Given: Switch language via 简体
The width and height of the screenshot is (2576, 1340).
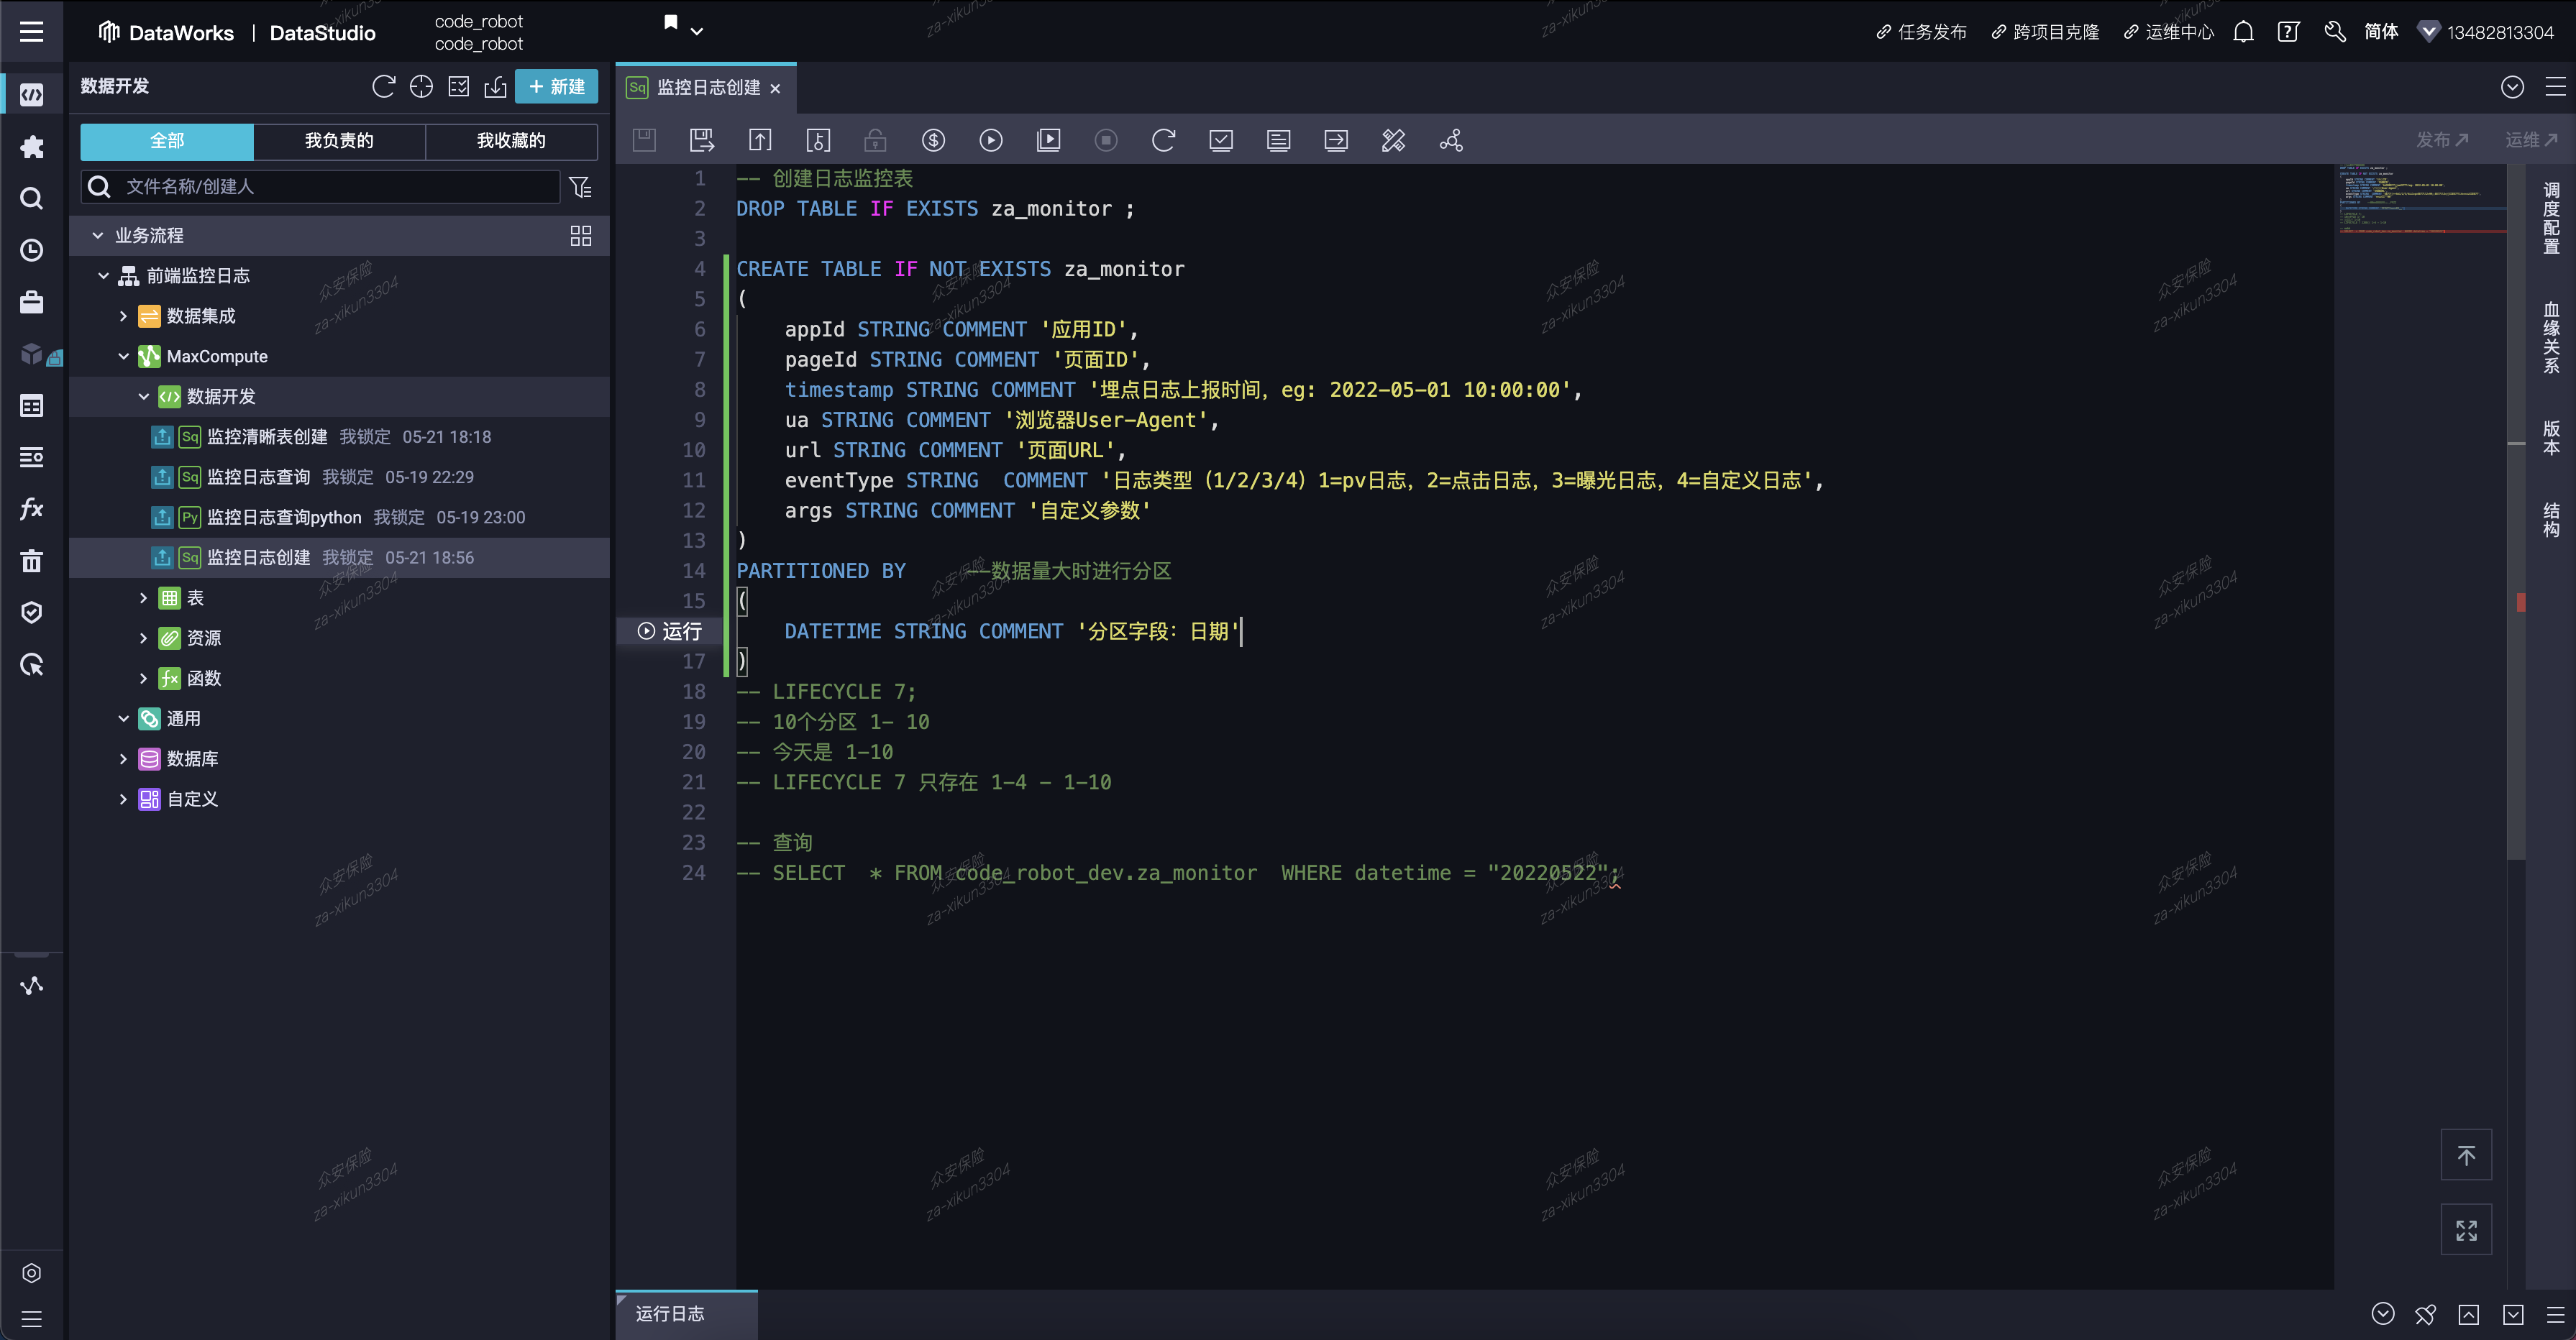Looking at the screenshot, I should (x=2381, y=32).
